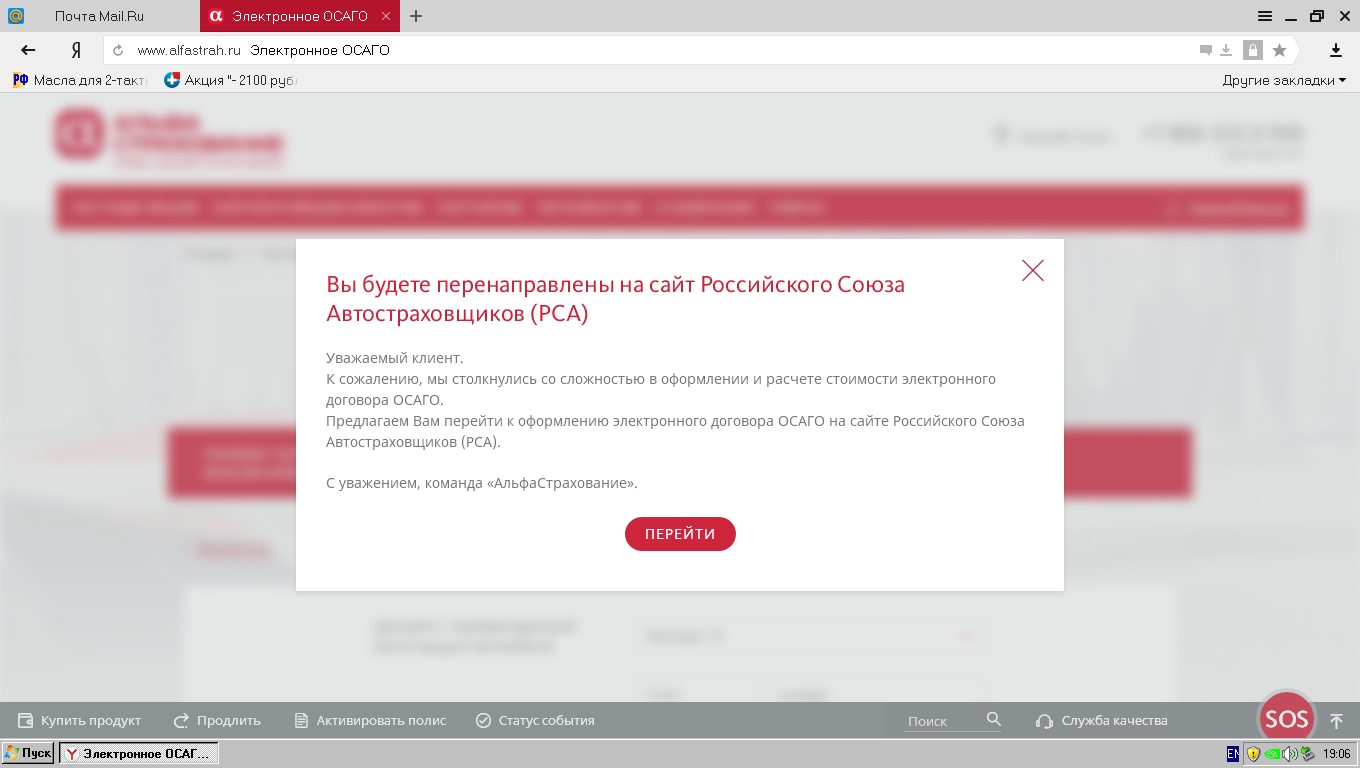This screenshot has height=768, width=1360.
Task: Open the browser downloads arrow icon
Action: tap(1335, 50)
